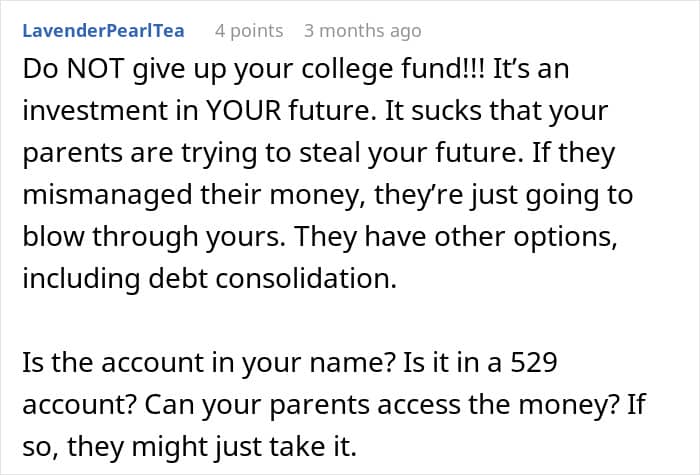The width and height of the screenshot is (700, 475).
Task: Open LavenderPearlTea's user profile
Action: pyautogui.click(x=103, y=31)
